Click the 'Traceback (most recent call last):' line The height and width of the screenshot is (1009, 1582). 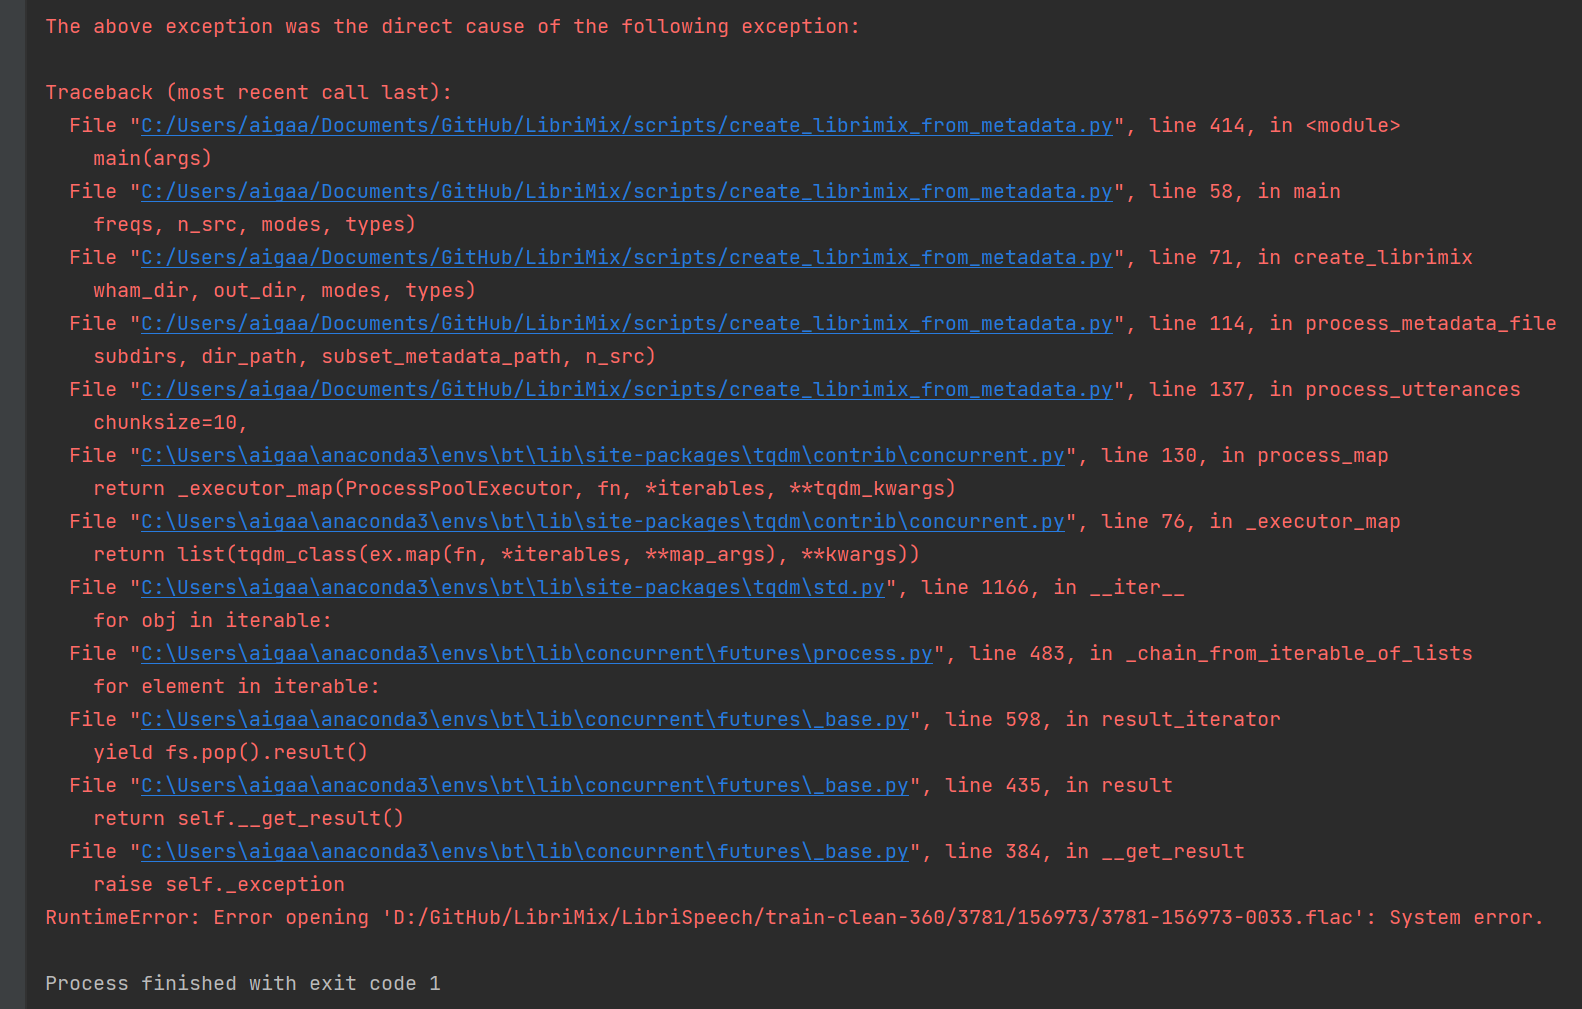pyautogui.click(x=249, y=92)
